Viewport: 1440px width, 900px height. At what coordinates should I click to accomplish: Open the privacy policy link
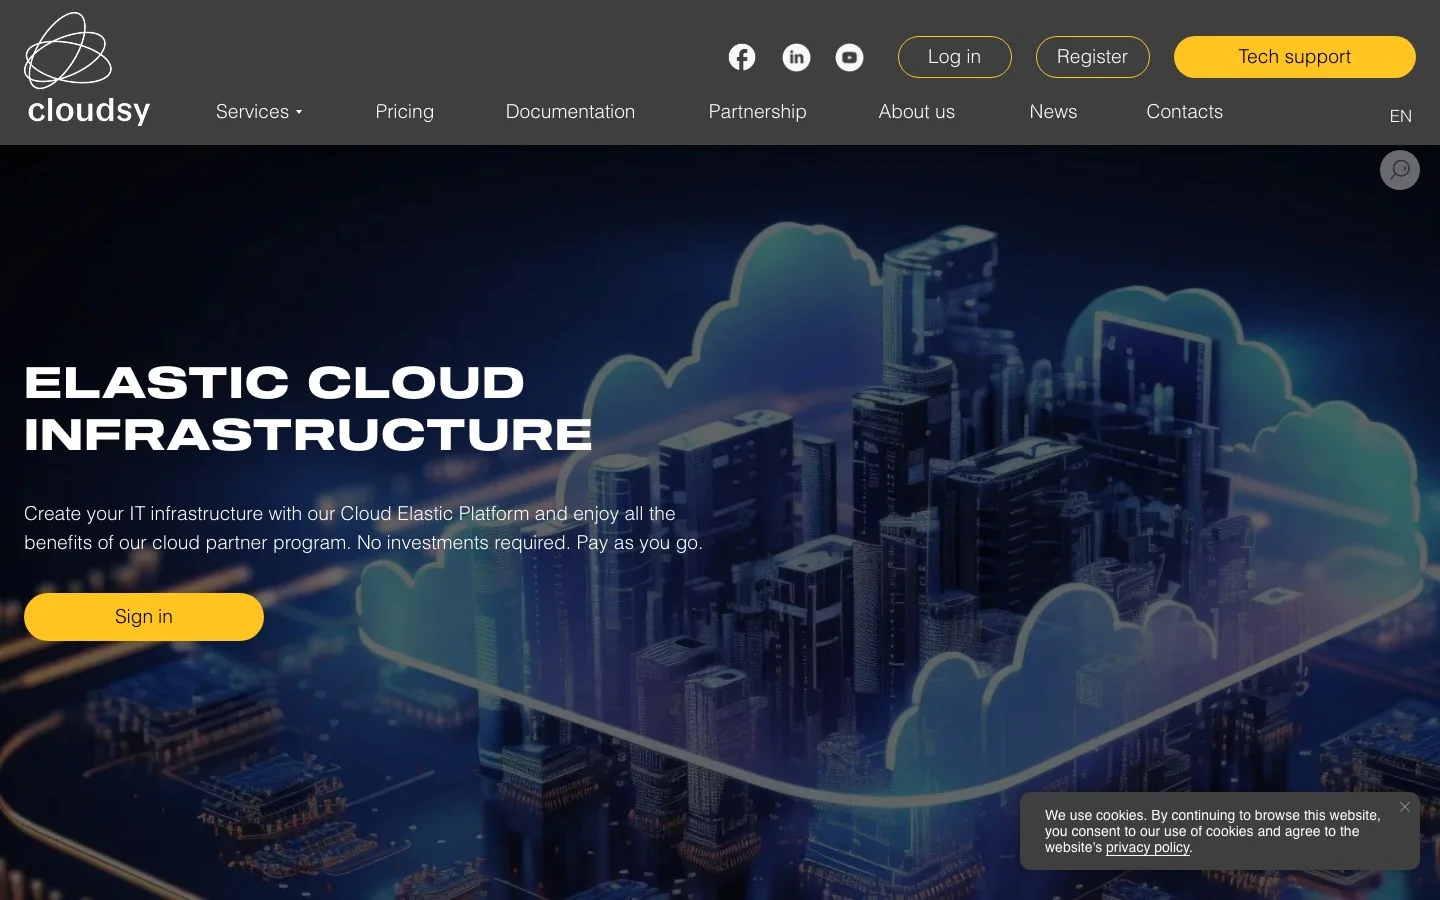(x=1147, y=847)
